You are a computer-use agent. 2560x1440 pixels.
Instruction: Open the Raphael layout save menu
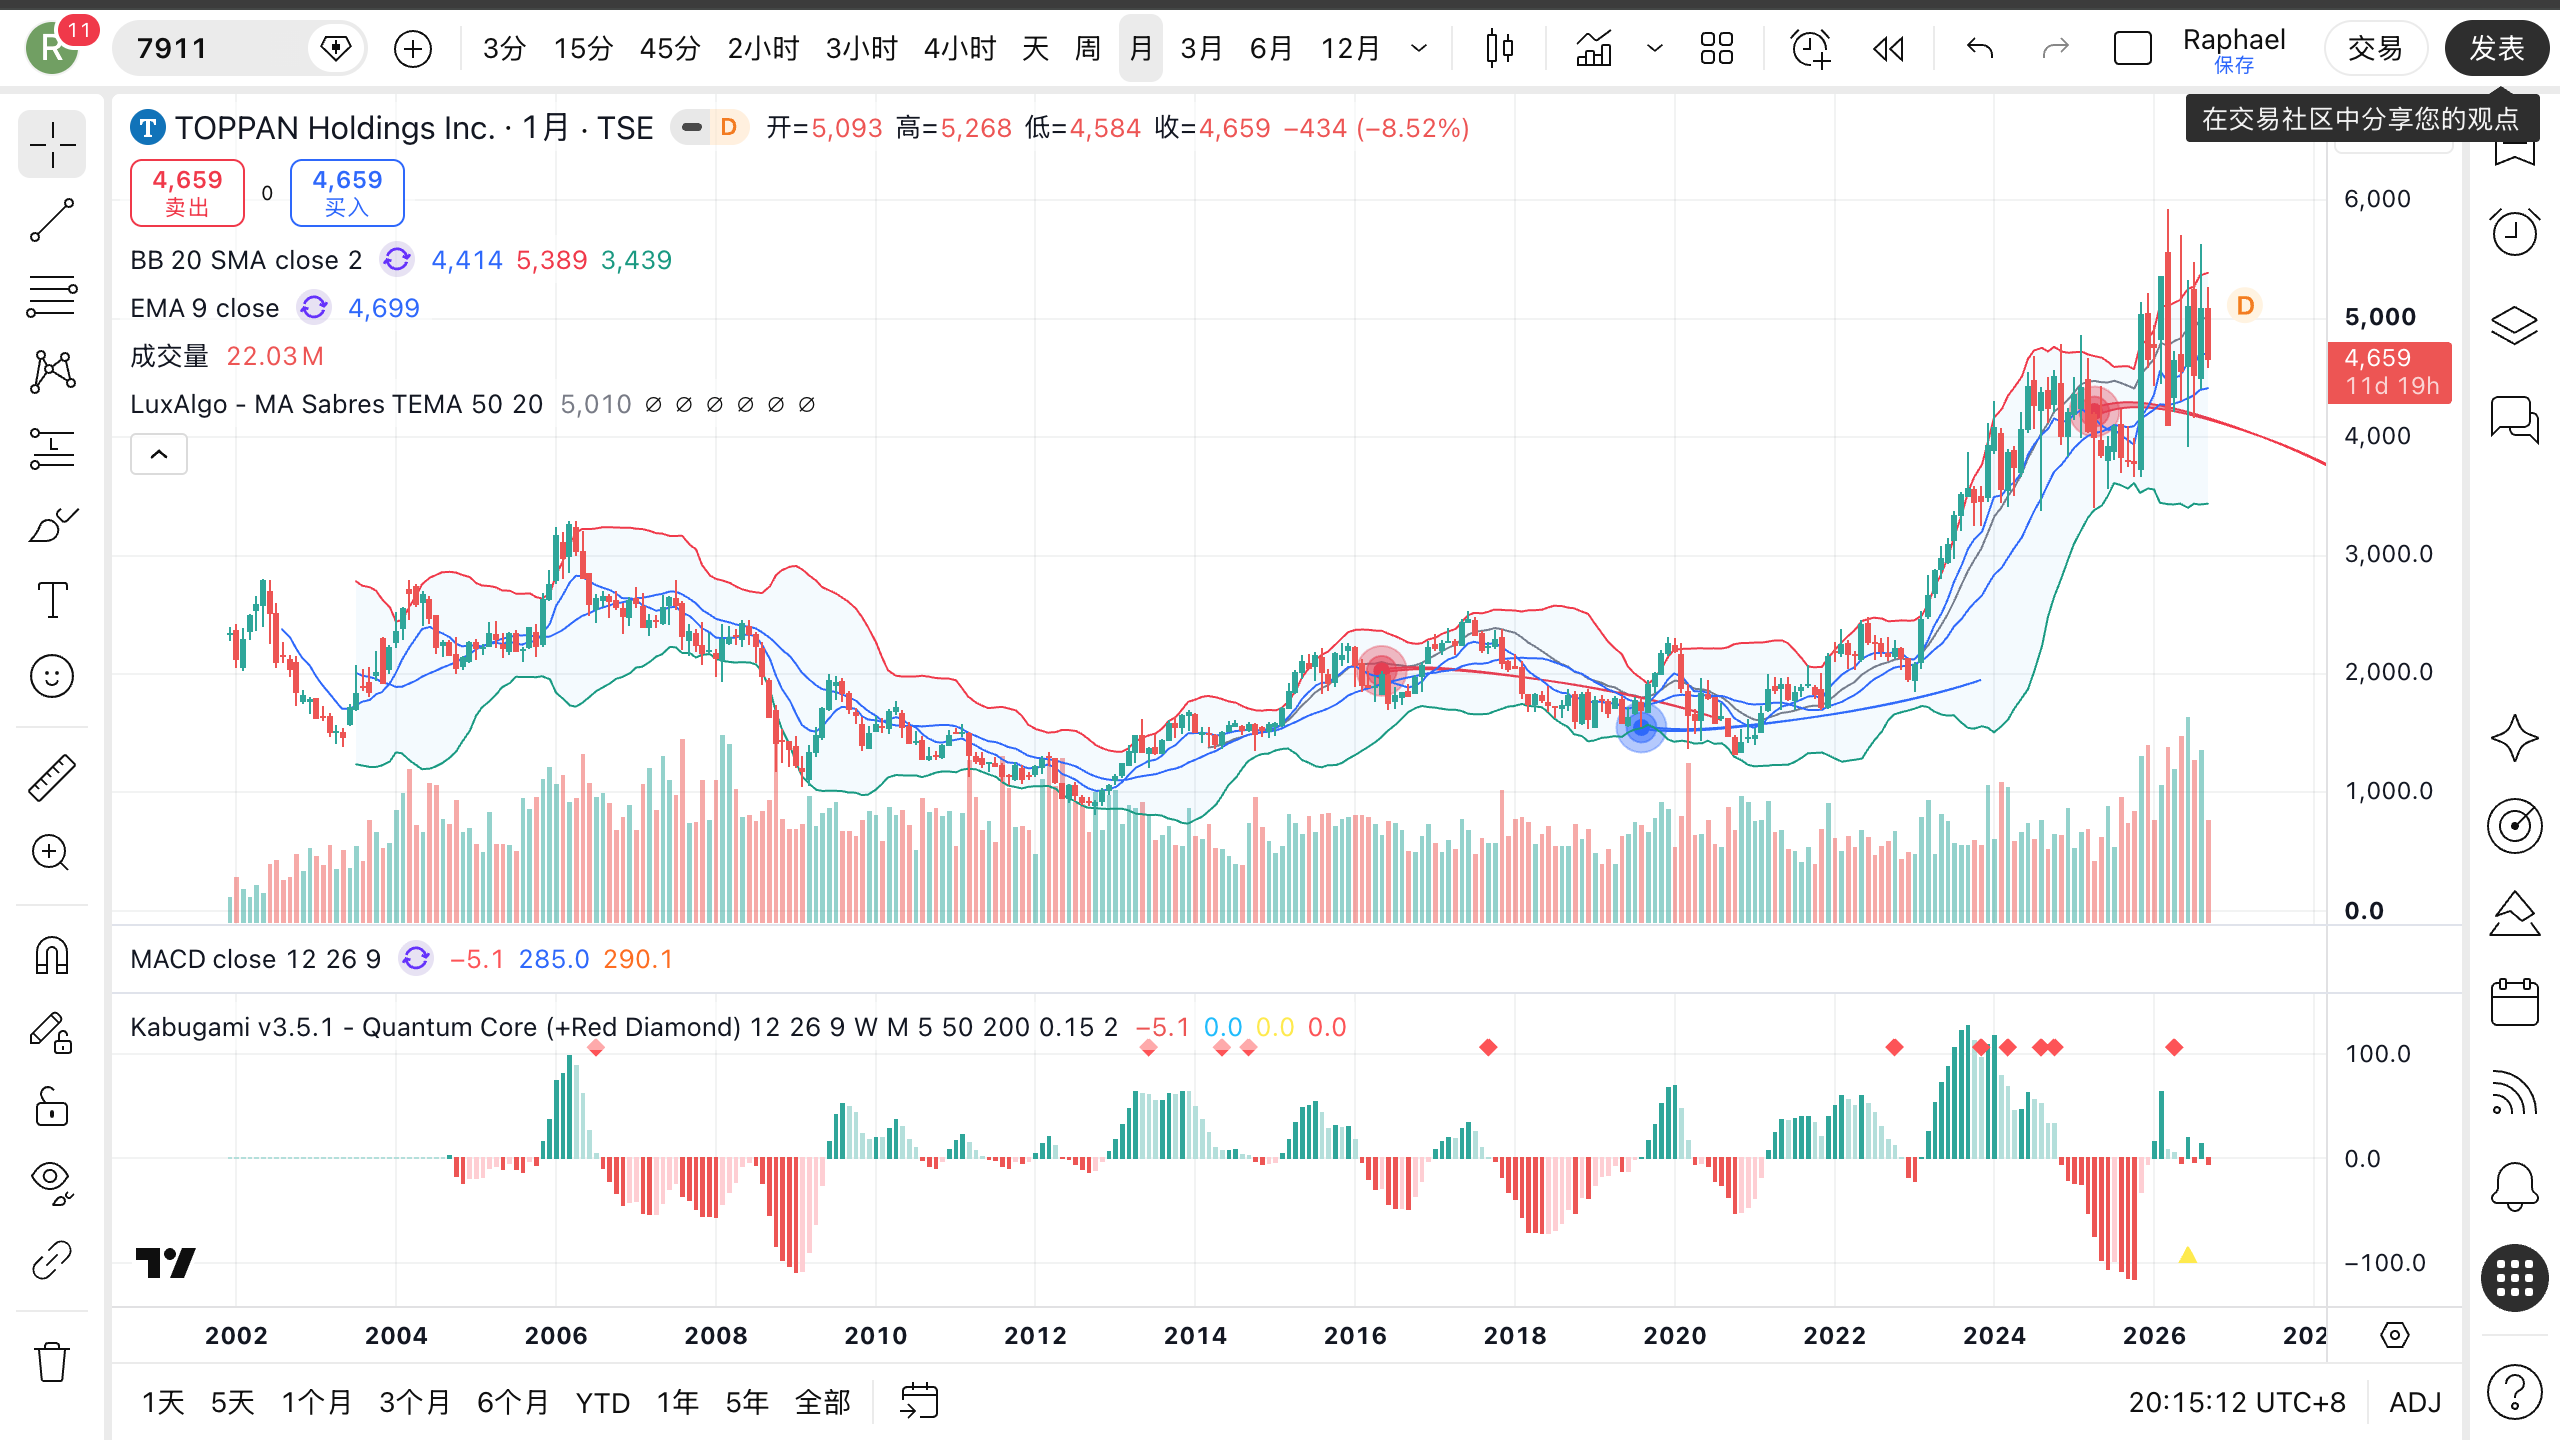[x=2234, y=50]
